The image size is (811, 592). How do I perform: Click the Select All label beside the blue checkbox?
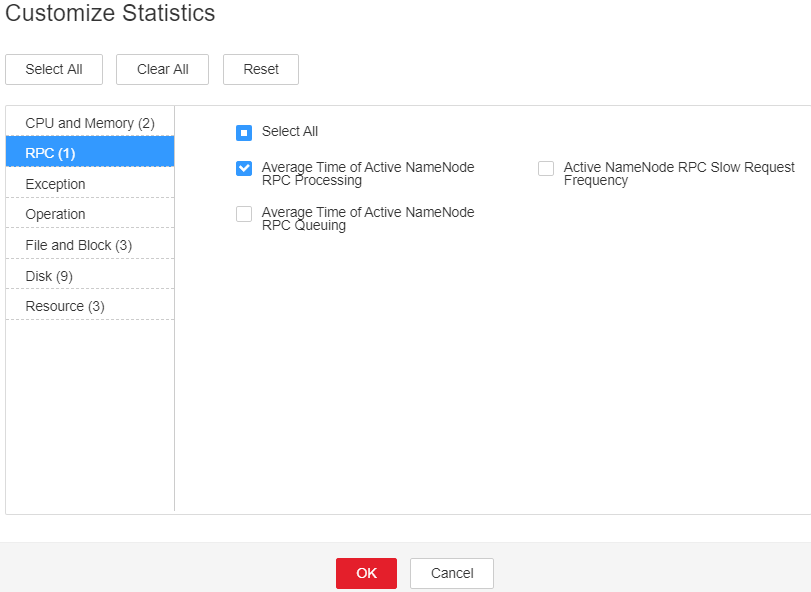290,131
